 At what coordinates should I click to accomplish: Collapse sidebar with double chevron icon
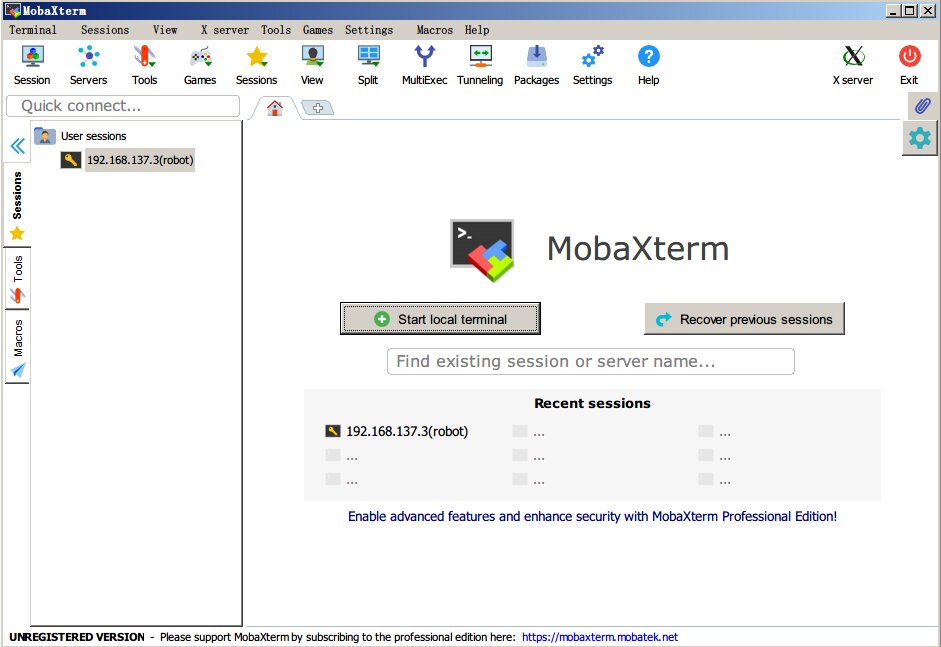click(17, 146)
